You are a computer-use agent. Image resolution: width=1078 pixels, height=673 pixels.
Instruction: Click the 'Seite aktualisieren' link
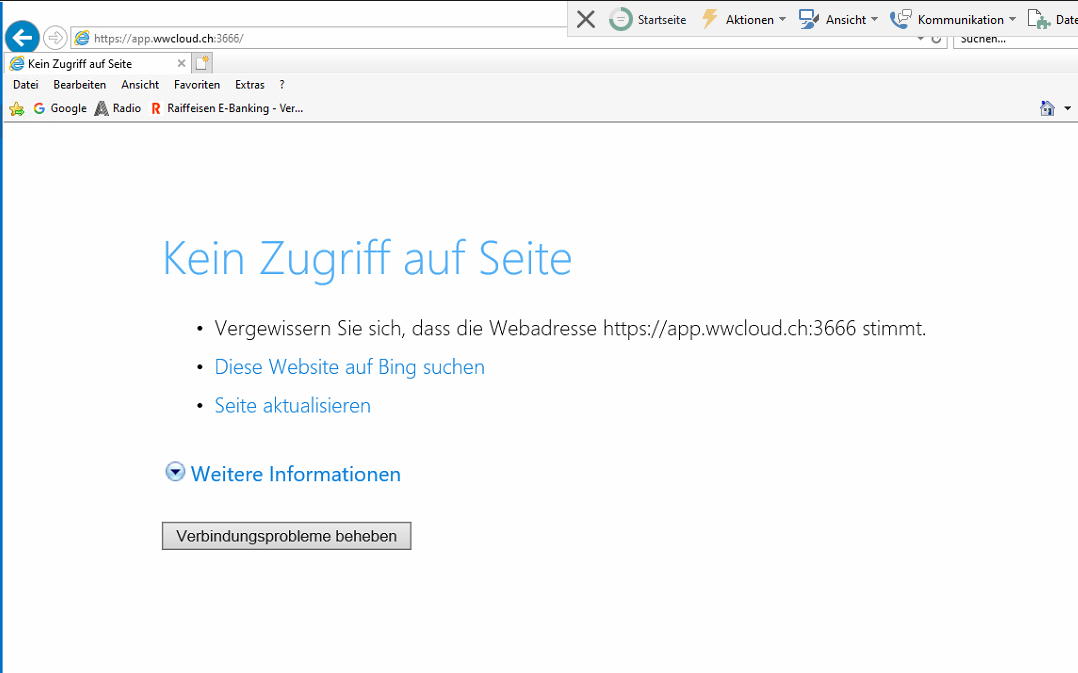coord(292,406)
